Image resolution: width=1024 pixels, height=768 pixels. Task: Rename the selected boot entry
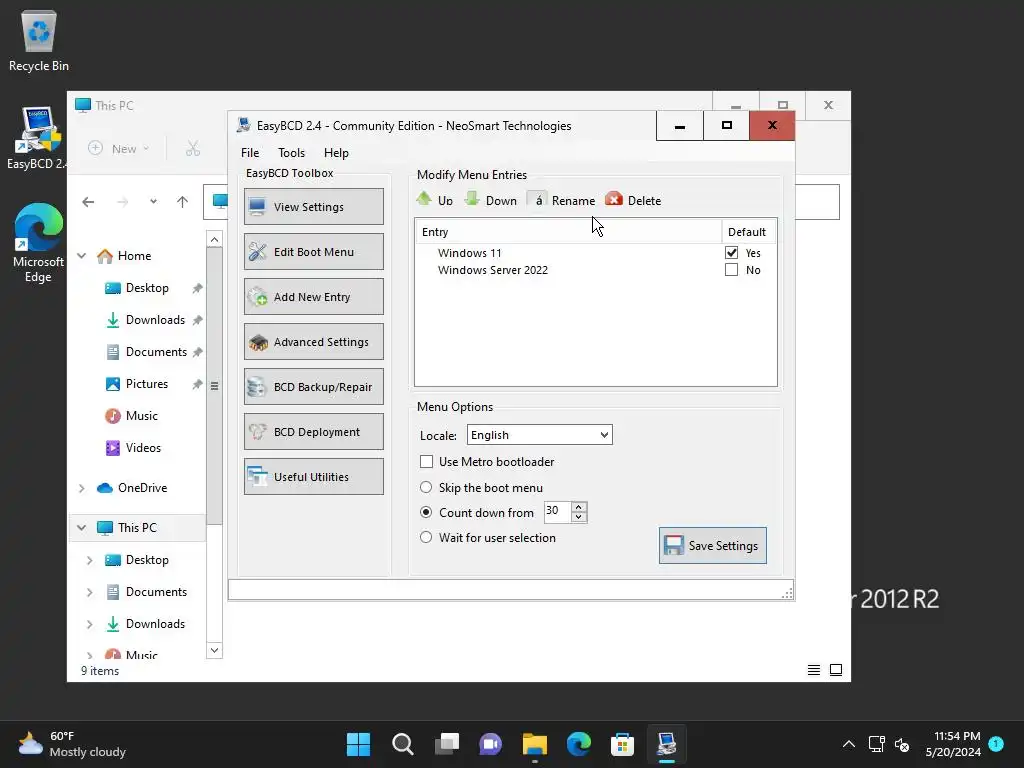[x=561, y=200]
